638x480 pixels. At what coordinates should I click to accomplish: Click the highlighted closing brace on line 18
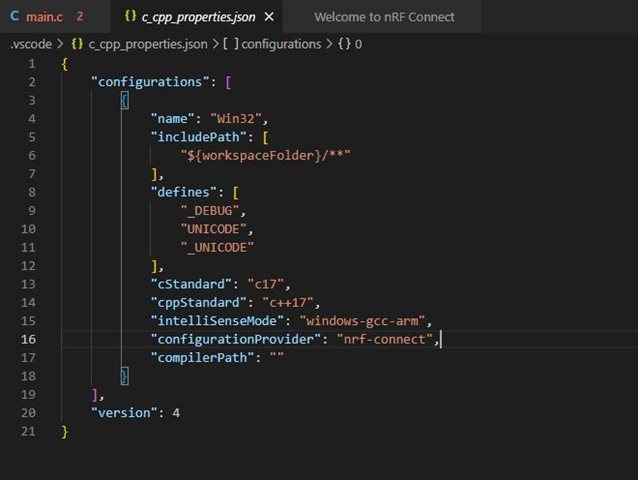tap(125, 376)
